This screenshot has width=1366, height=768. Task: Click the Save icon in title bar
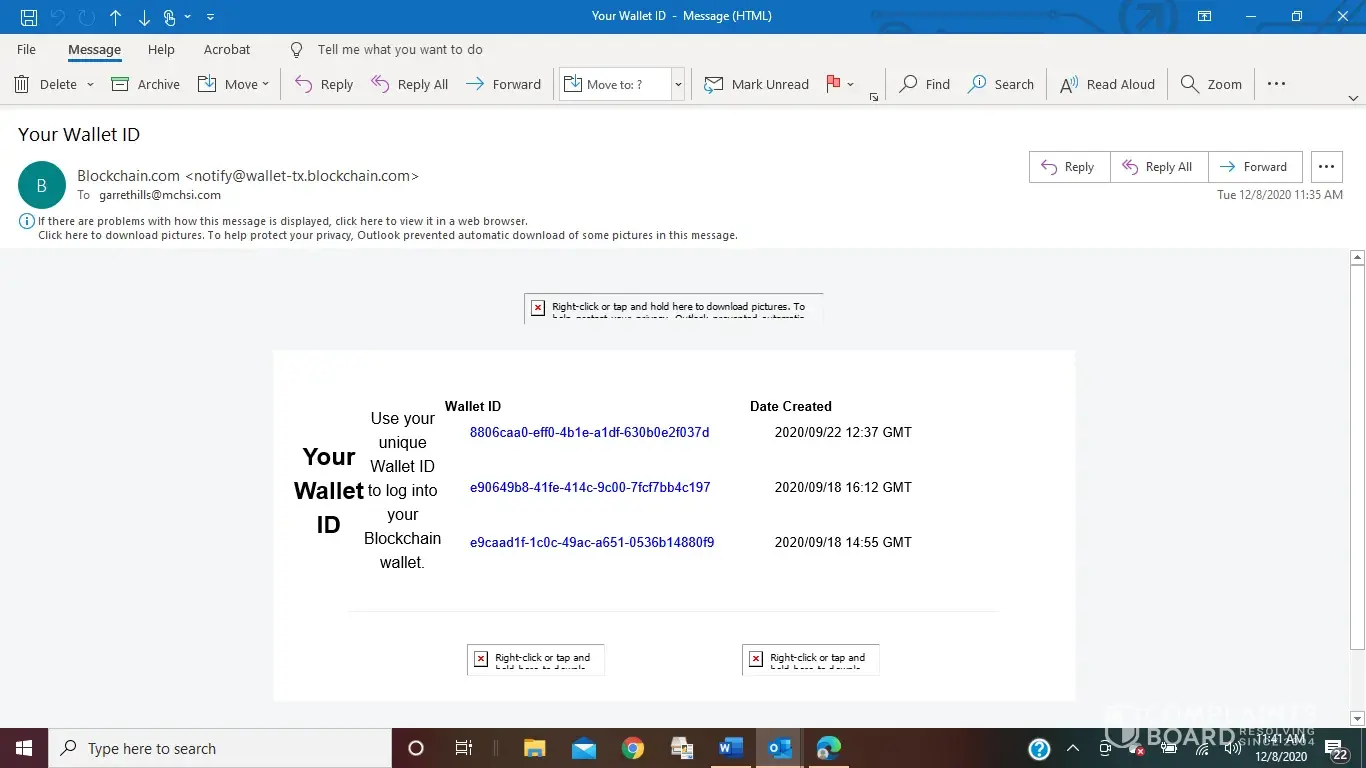click(29, 17)
